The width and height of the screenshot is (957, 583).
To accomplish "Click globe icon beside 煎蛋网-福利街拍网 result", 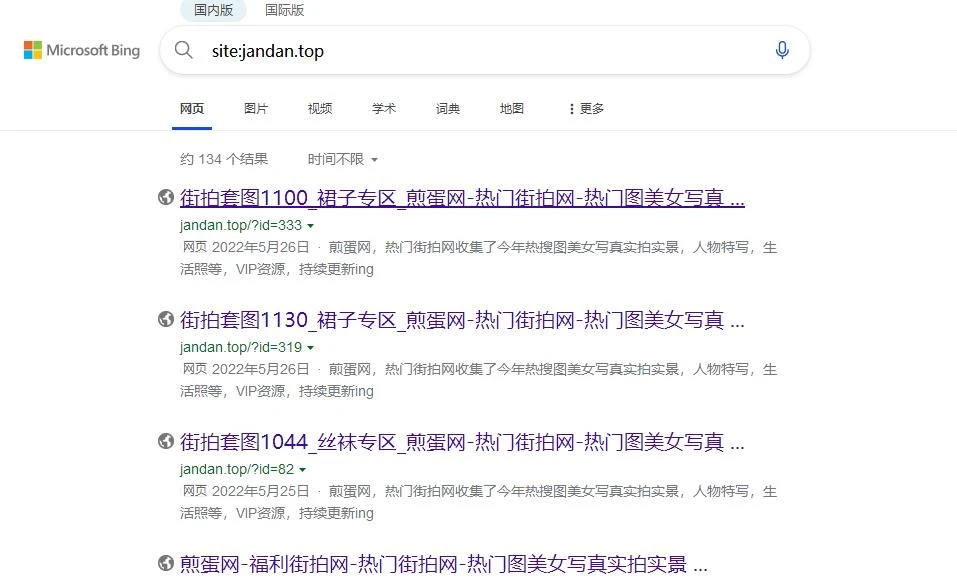I will pyautogui.click(x=166, y=564).
